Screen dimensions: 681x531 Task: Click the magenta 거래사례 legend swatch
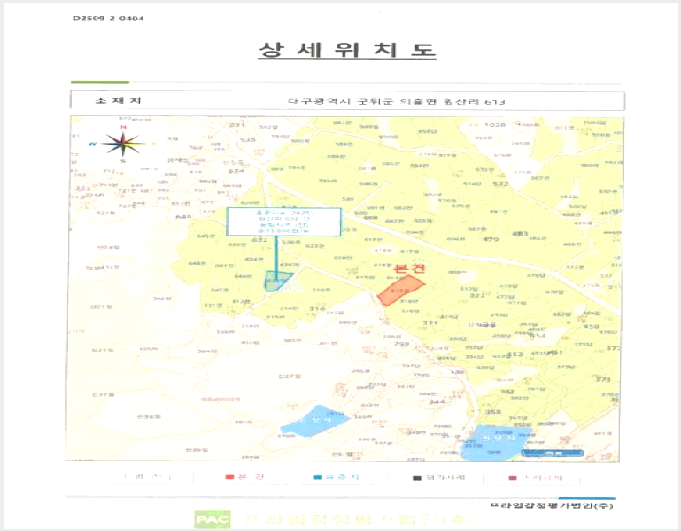click(x=512, y=478)
